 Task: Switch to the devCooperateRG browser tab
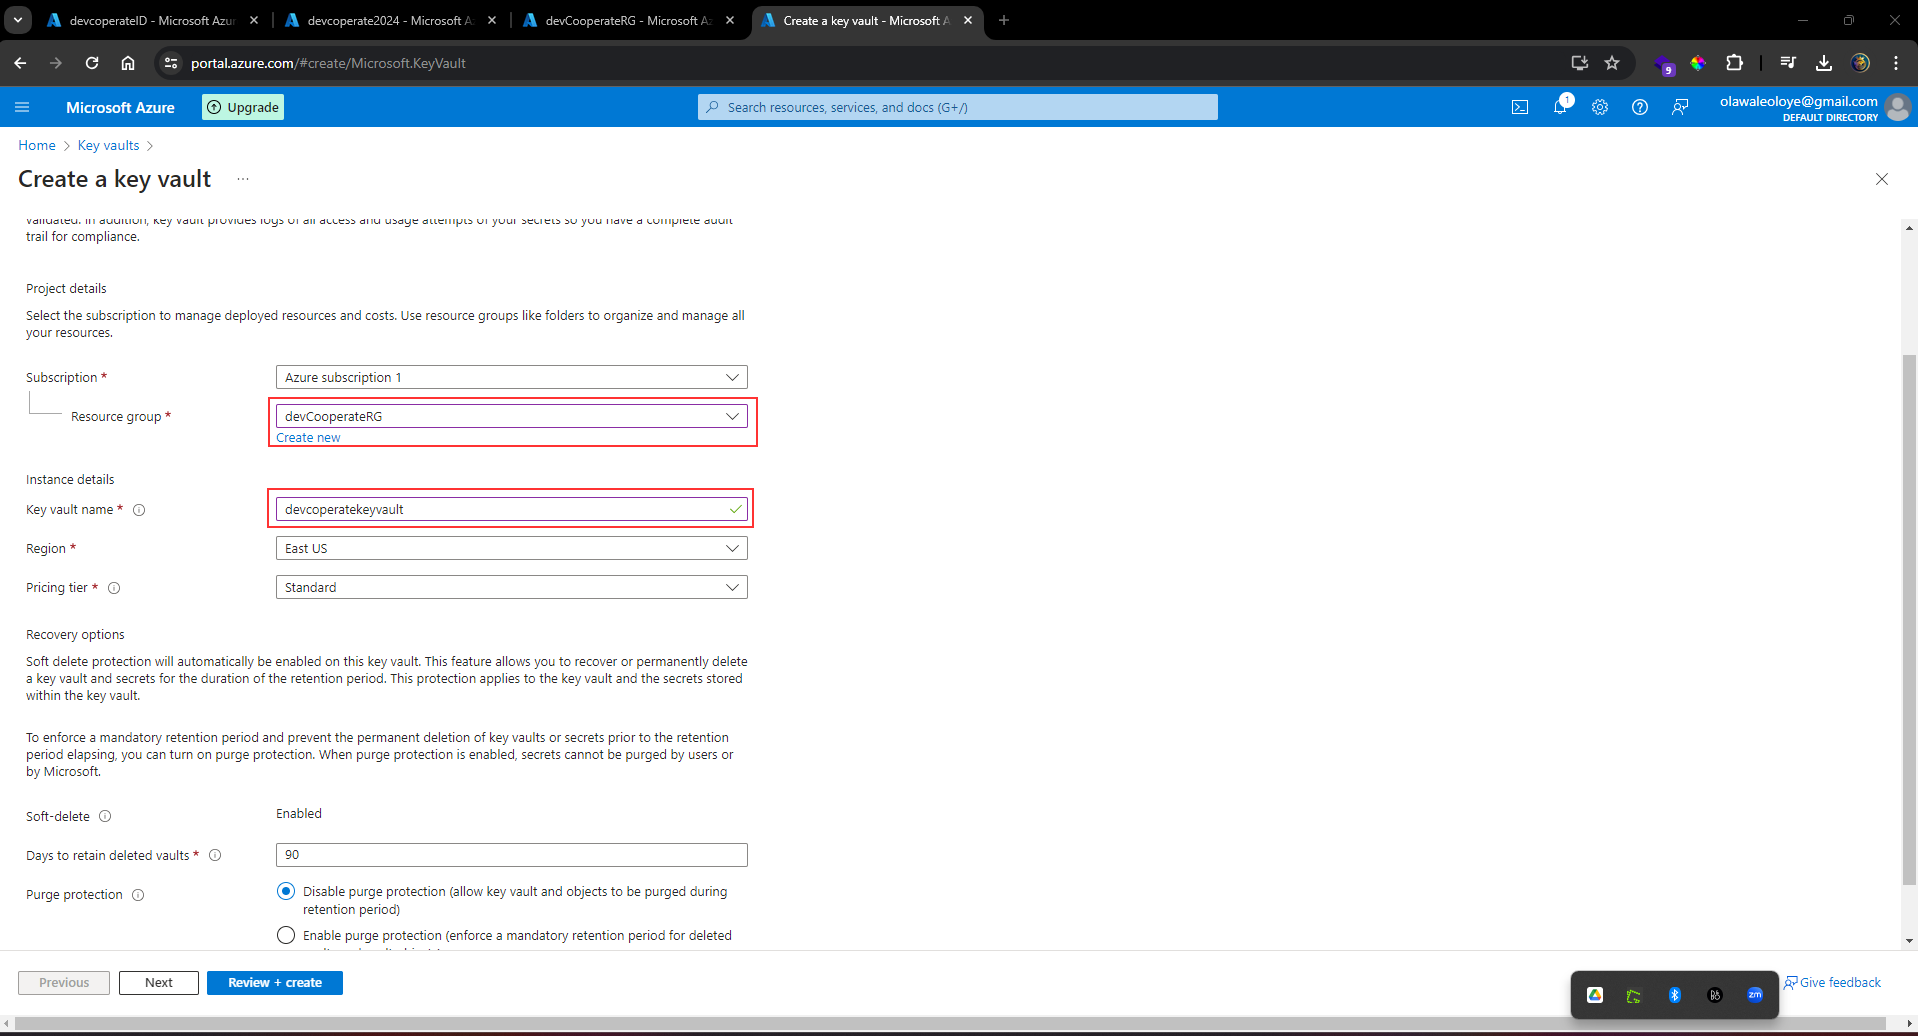(x=629, y=20)
